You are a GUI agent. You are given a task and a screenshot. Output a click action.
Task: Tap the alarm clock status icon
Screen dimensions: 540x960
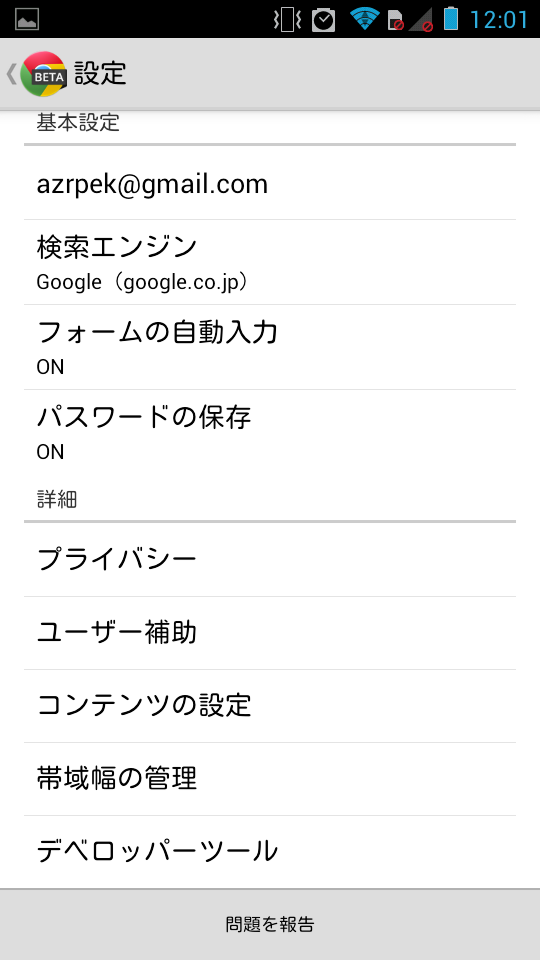coord(323,20)
